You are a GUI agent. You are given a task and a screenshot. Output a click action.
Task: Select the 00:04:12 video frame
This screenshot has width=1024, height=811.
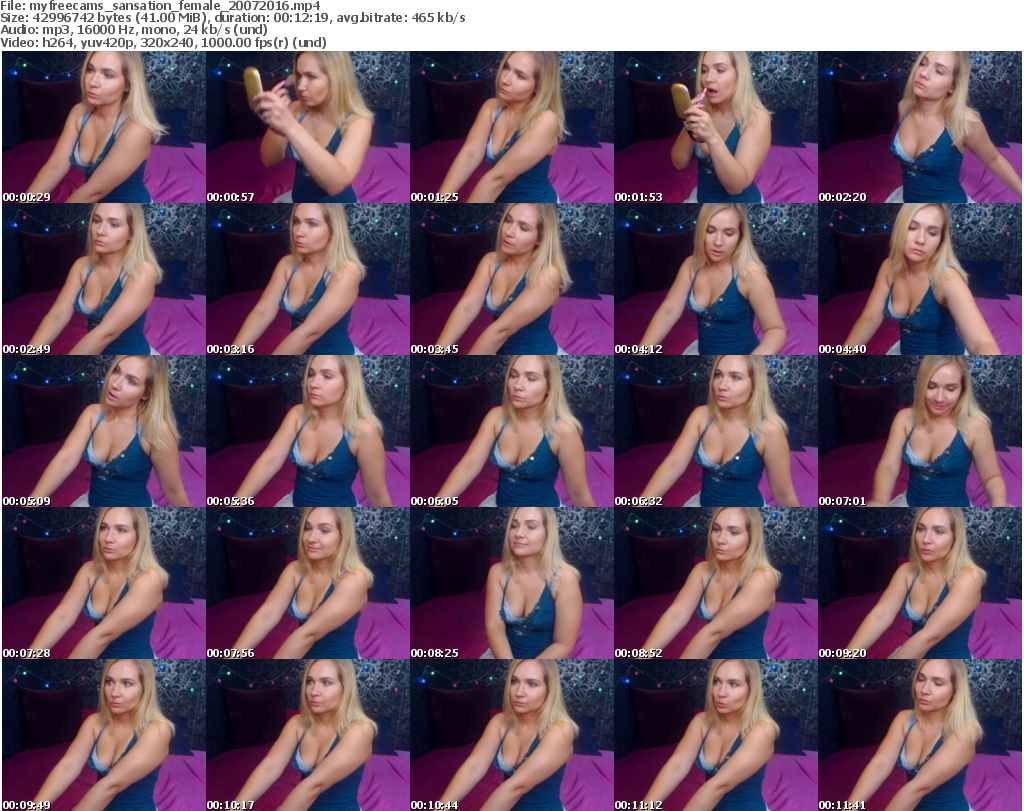[716, 279]
